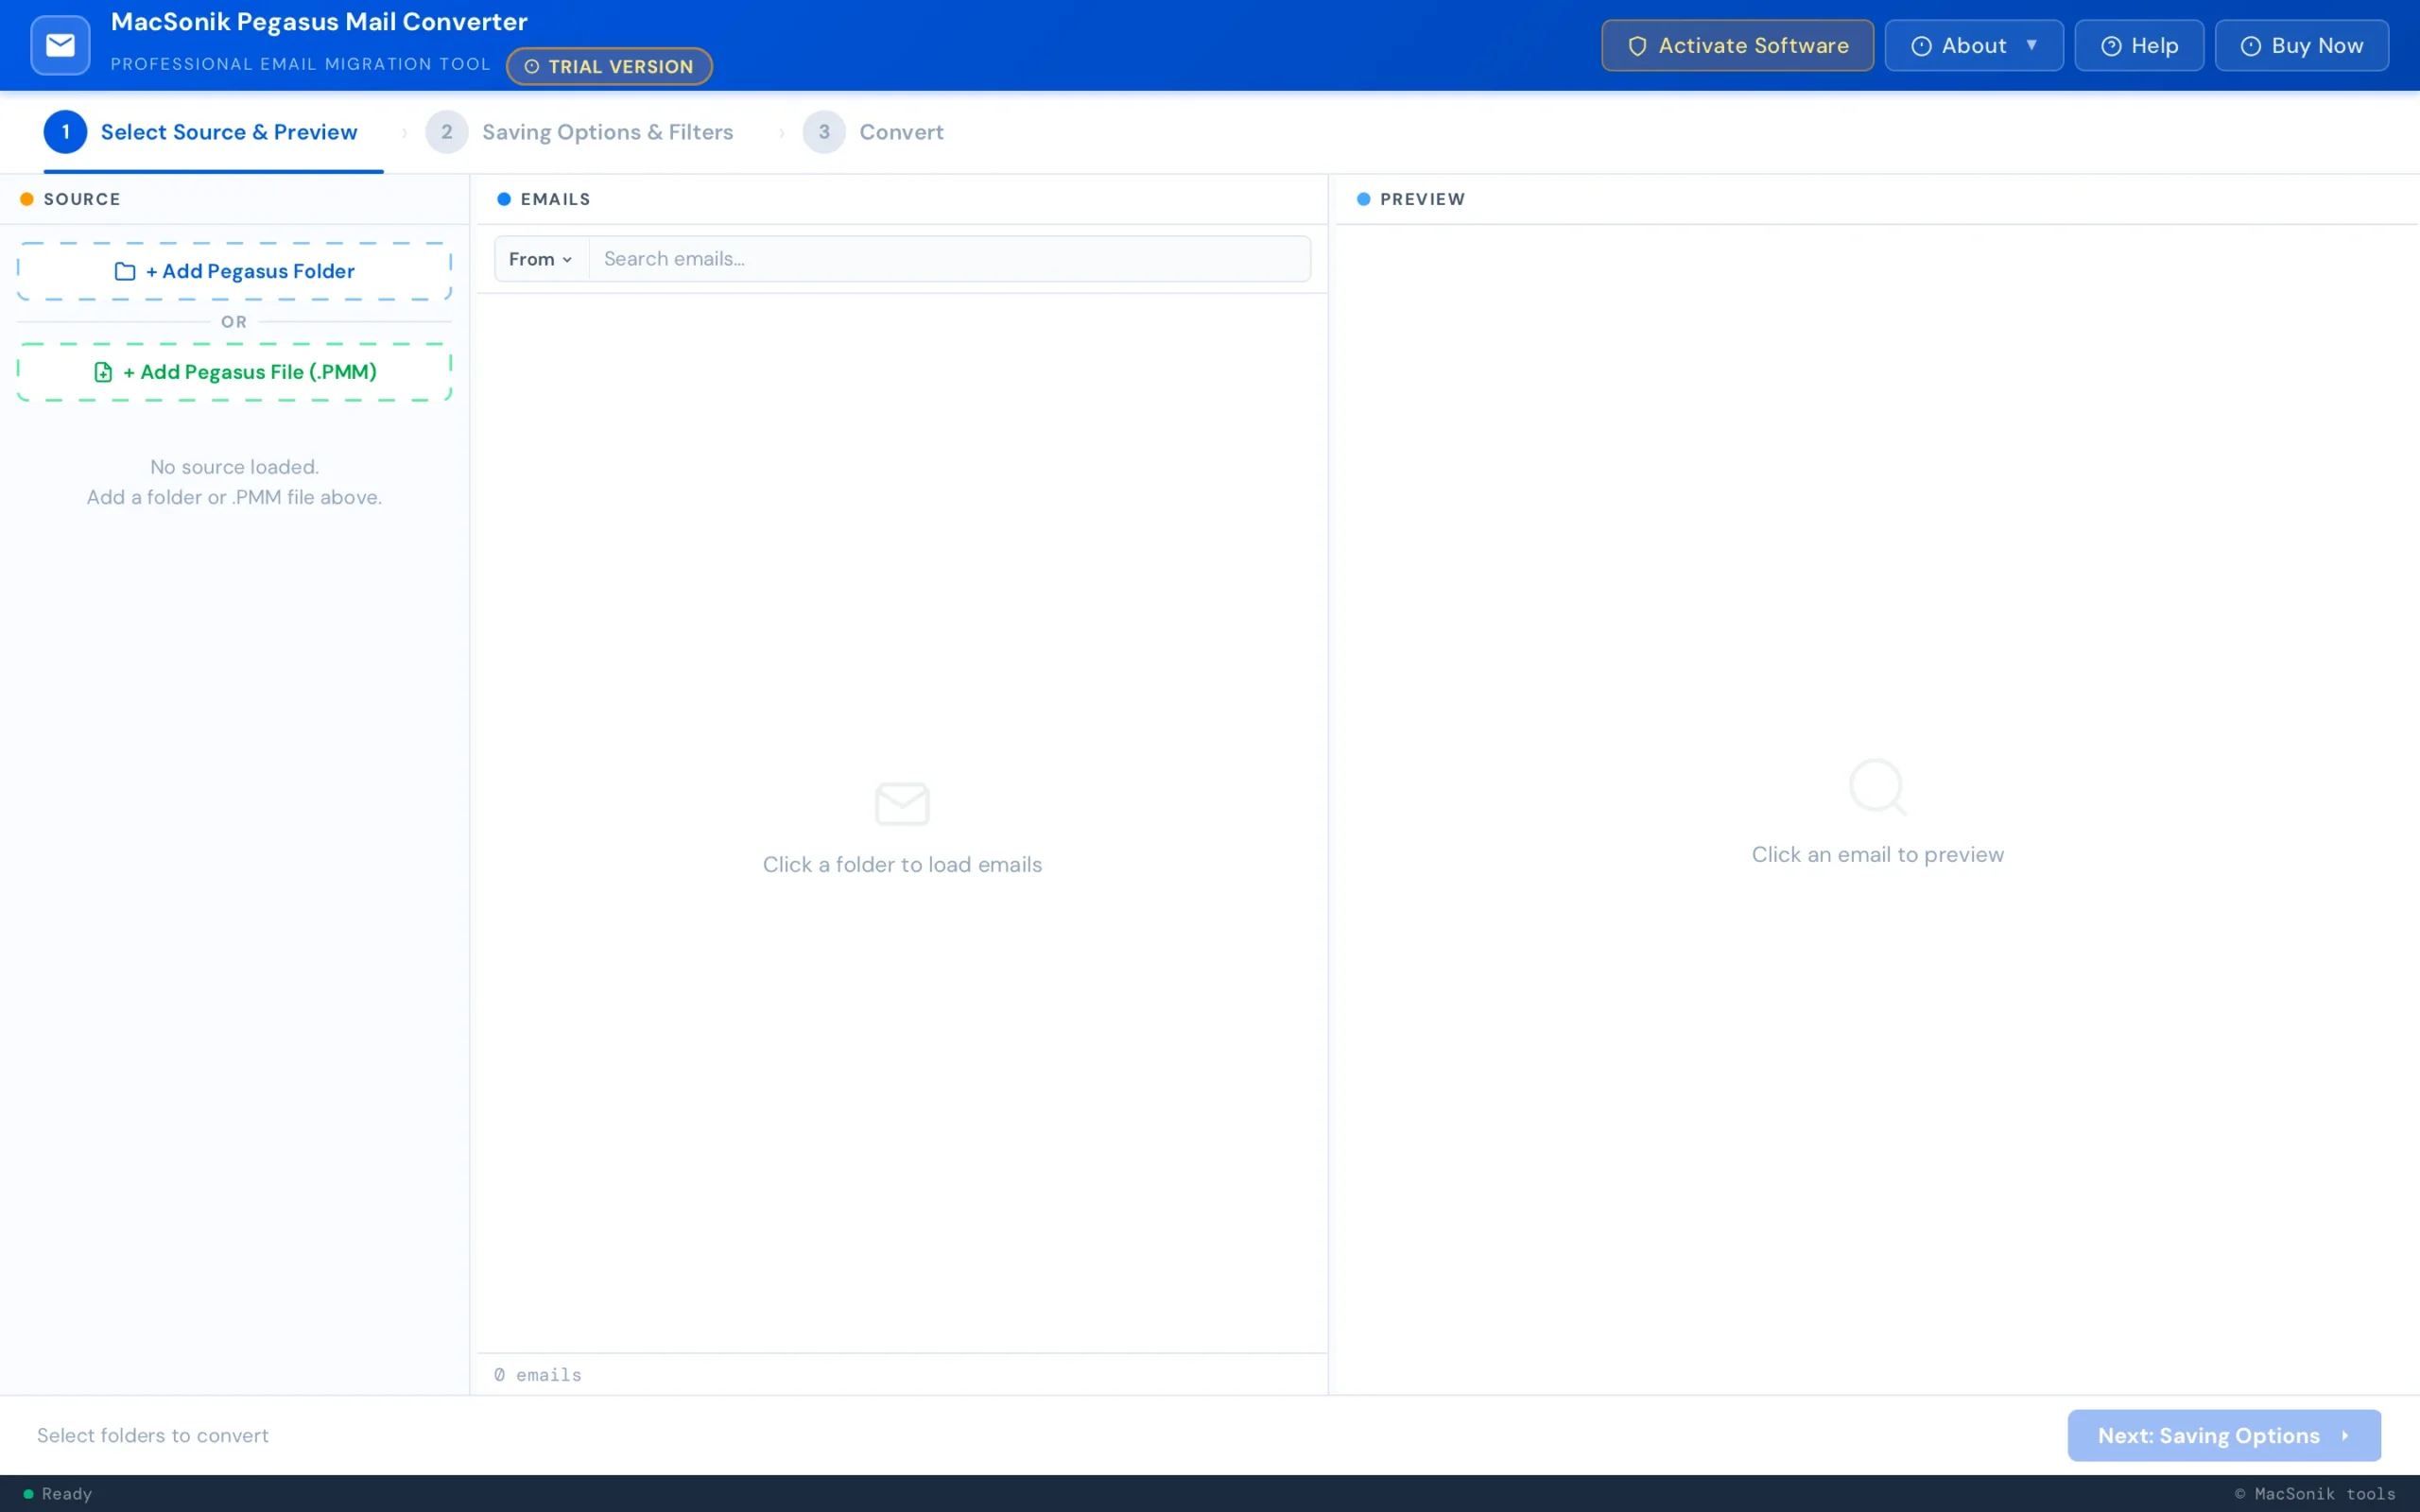
Task: Click 'Click a folder to load emails' text
Action: click(x=902, y=864)
